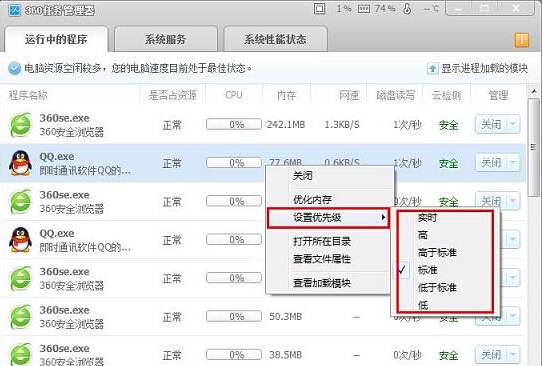
Task: Open the 设置优先级 submenu item
Action: [328, 217]
